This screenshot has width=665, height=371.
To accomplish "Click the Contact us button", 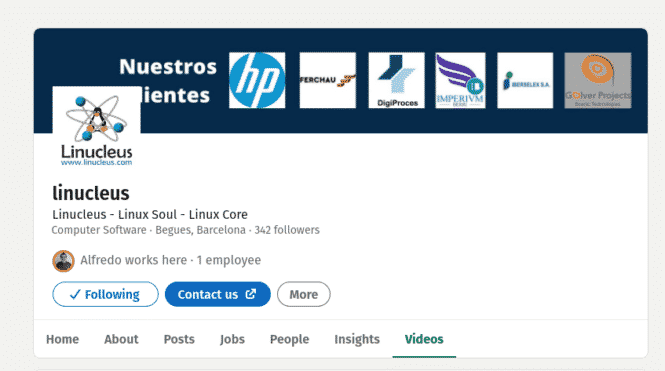I will [218, 294].
